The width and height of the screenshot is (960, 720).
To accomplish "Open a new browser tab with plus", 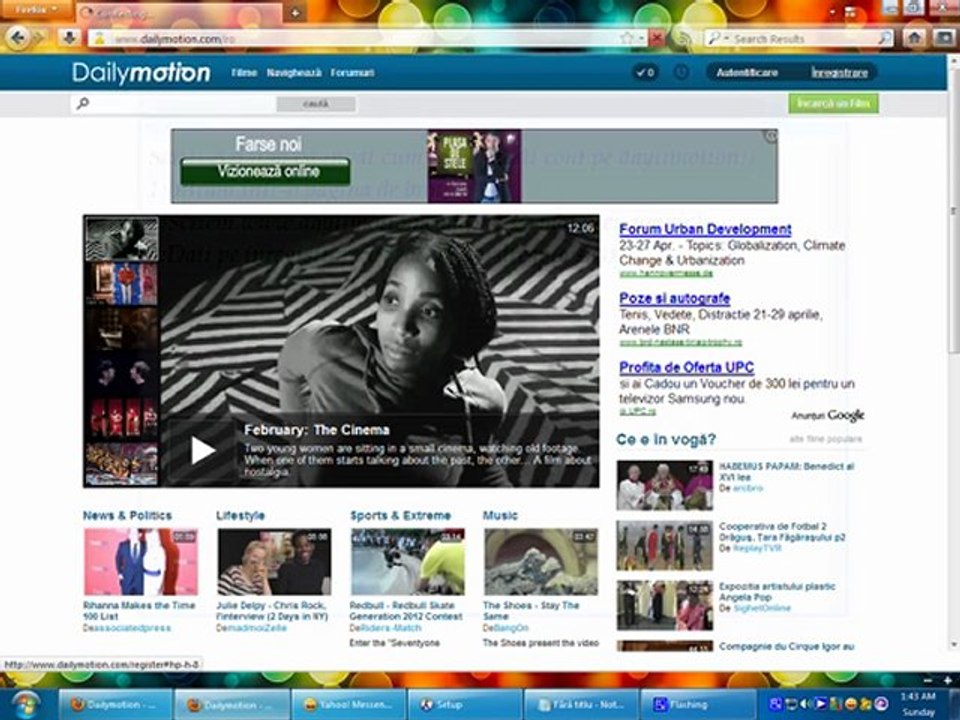I will tap(294, 12).
